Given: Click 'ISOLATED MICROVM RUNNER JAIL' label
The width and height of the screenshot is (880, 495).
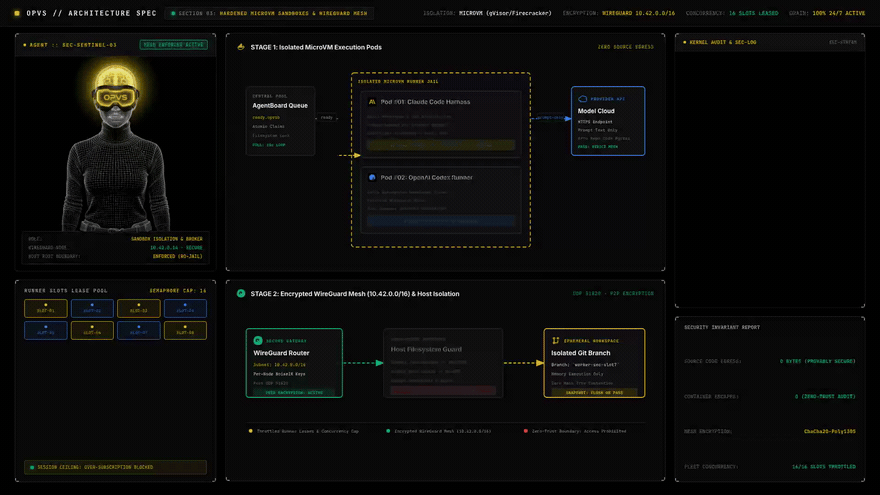Looking at the screenshot, I should [x=398, y=81].
